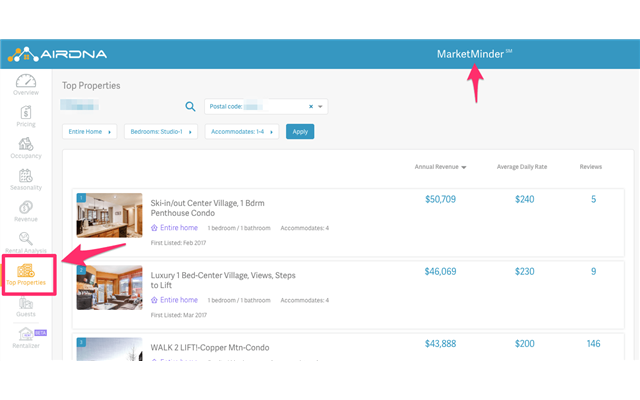Sort by Annual Revenue column

[x=441, y=166]
